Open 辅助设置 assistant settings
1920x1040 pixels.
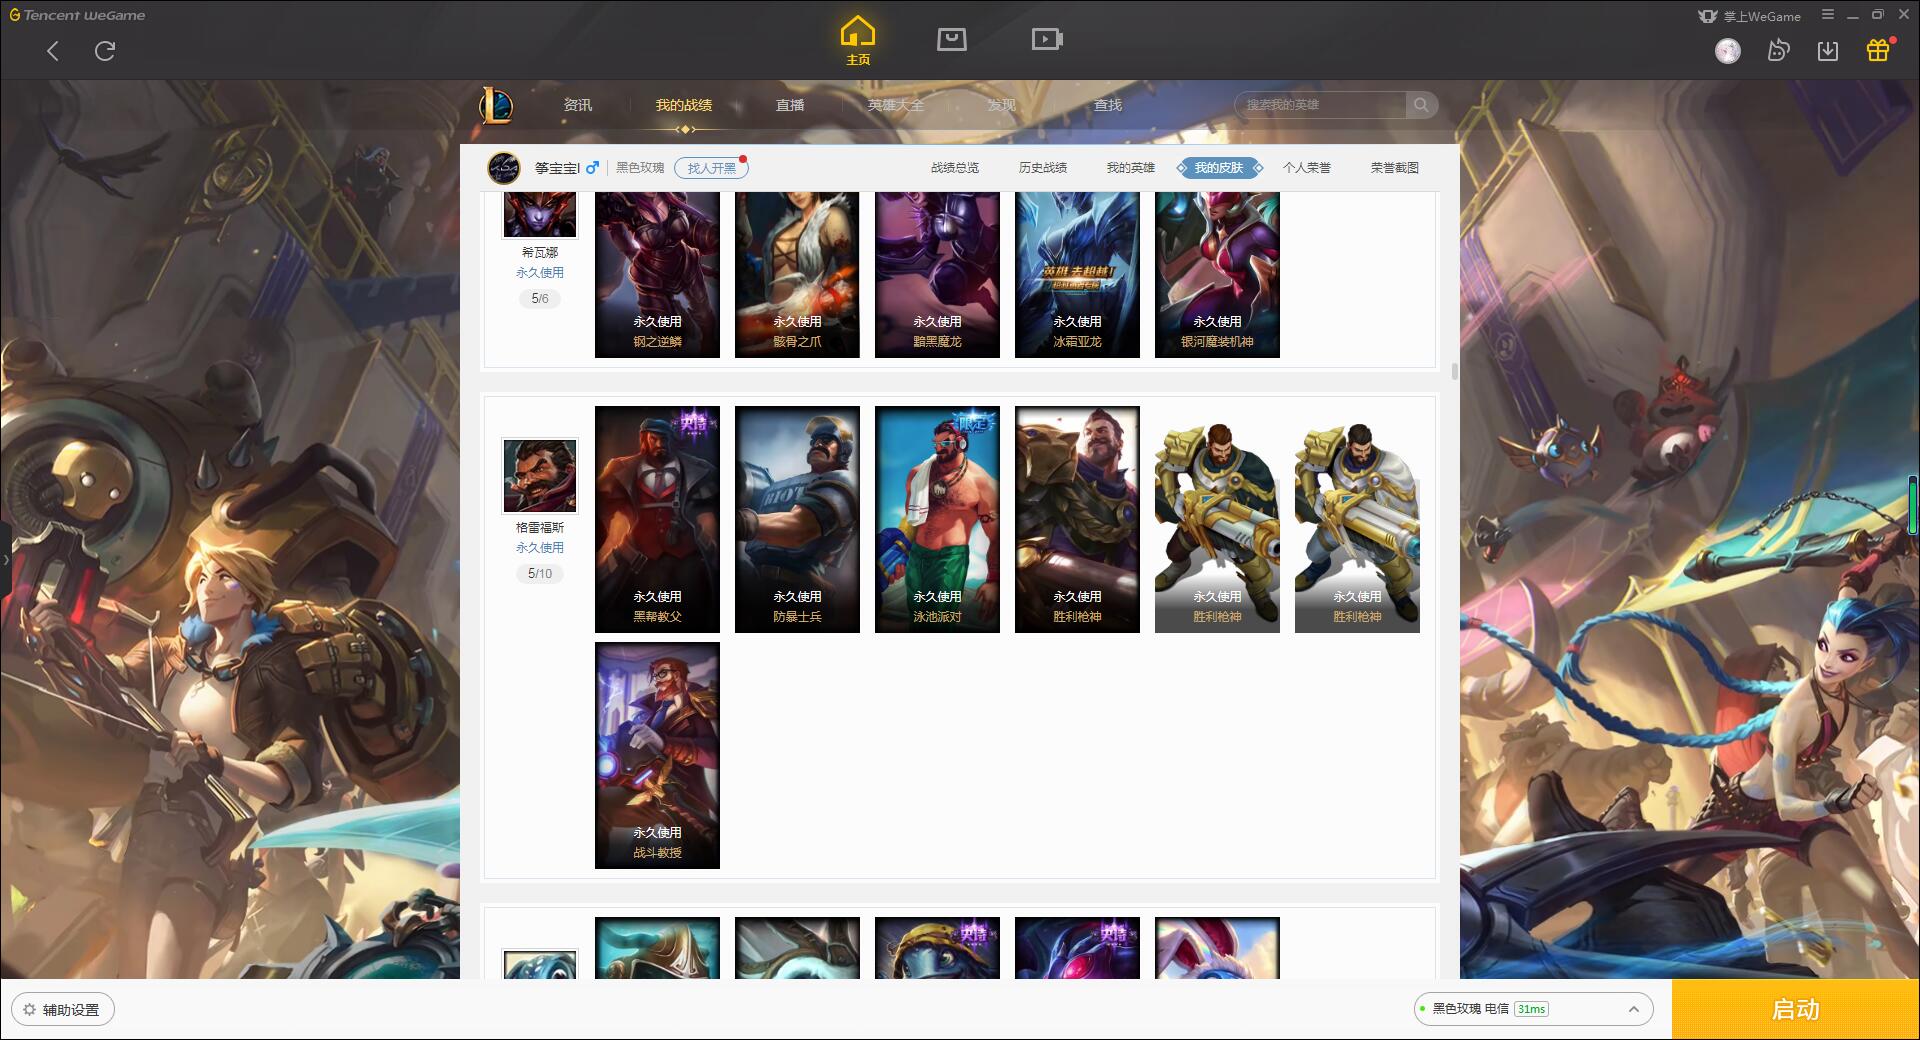(63, 1010)
